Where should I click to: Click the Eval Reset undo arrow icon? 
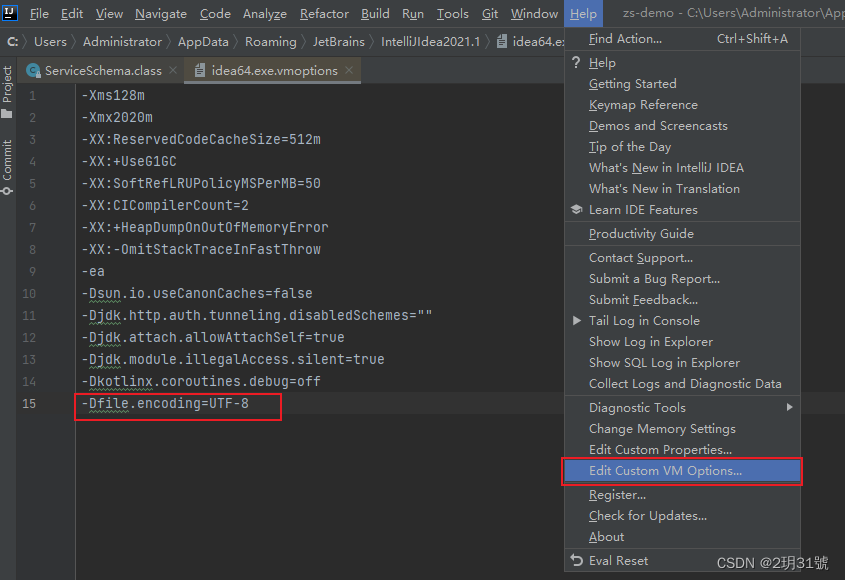pyautogui.click(x=577, y=561)
